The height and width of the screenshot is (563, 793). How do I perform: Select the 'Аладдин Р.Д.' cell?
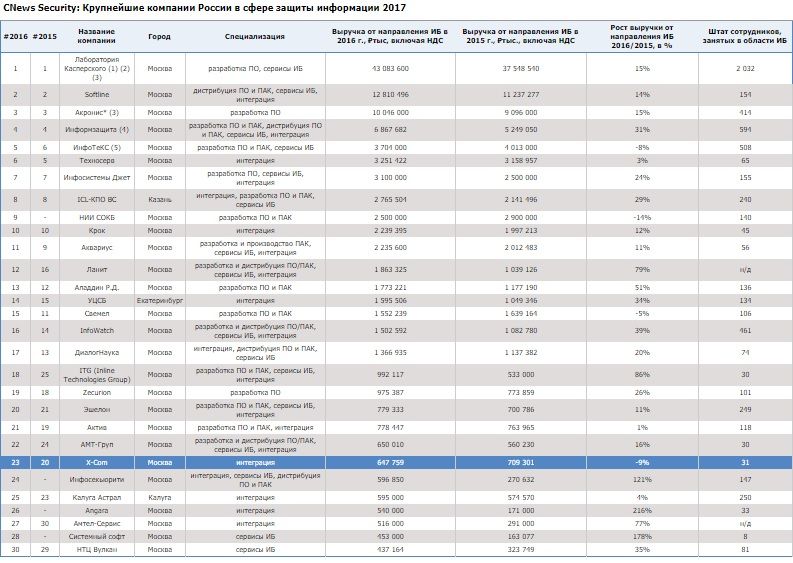(x=97, y=287)
